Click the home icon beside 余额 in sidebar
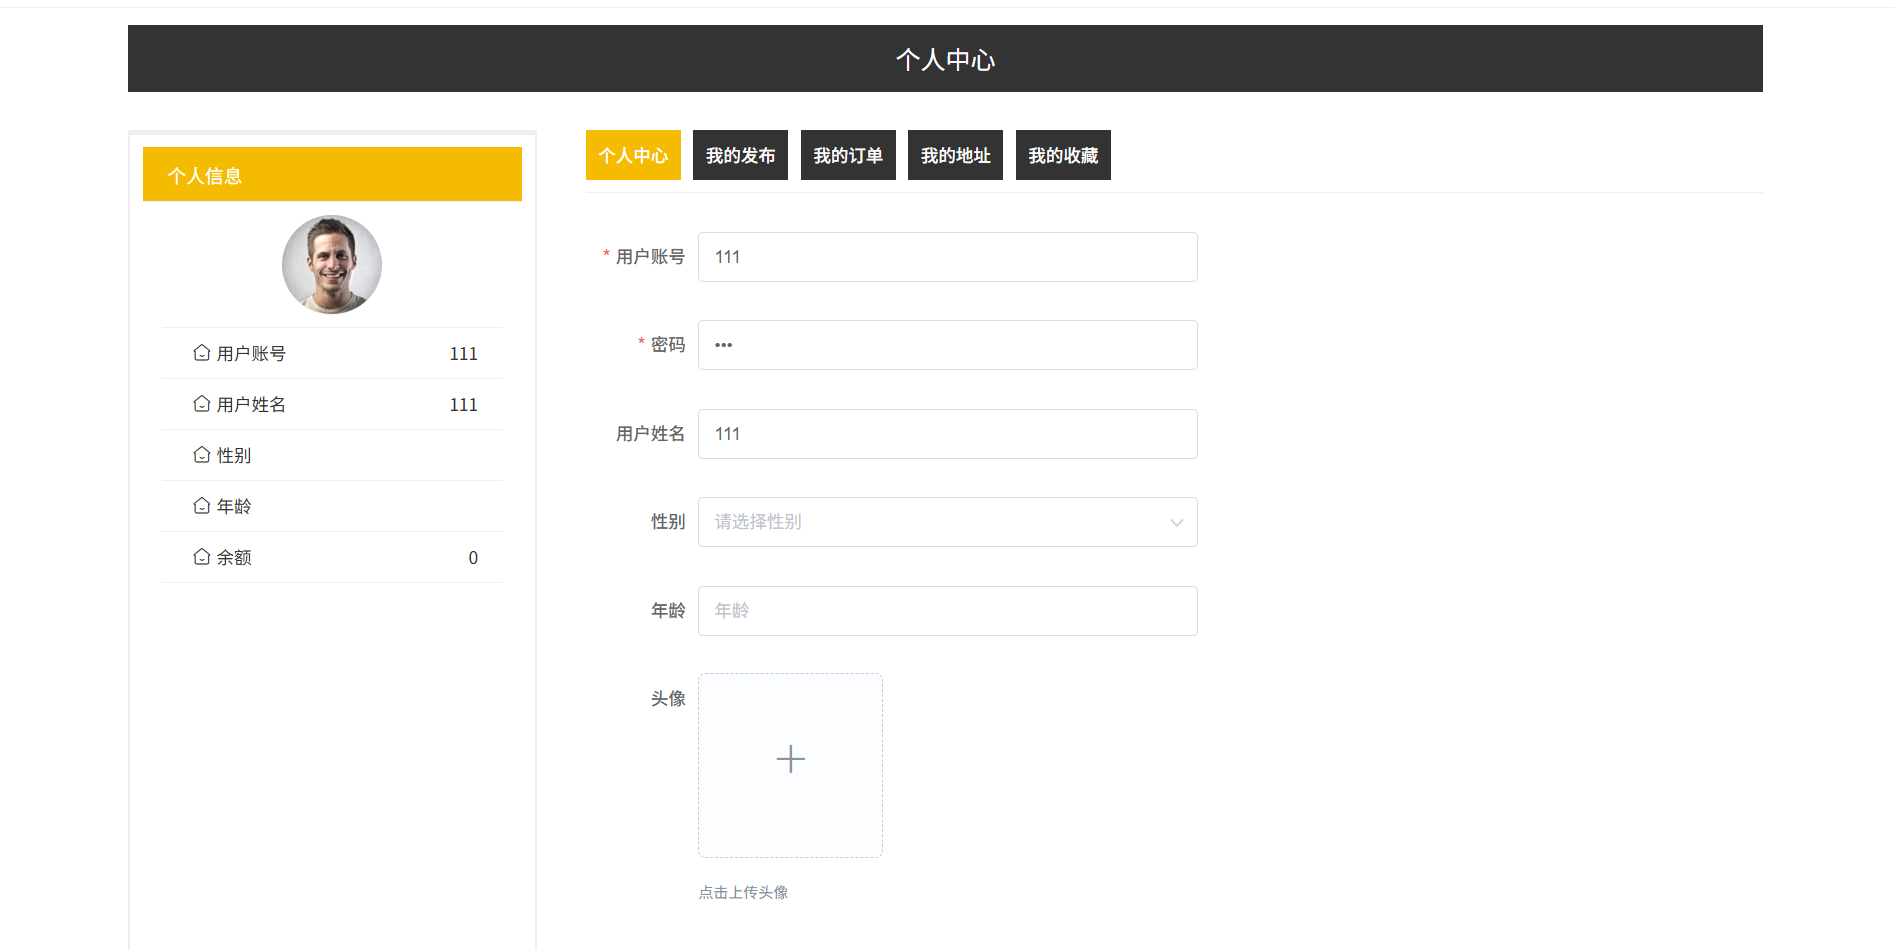The image size is (1895, 950). pyautogui.click(x=202, y=557)
